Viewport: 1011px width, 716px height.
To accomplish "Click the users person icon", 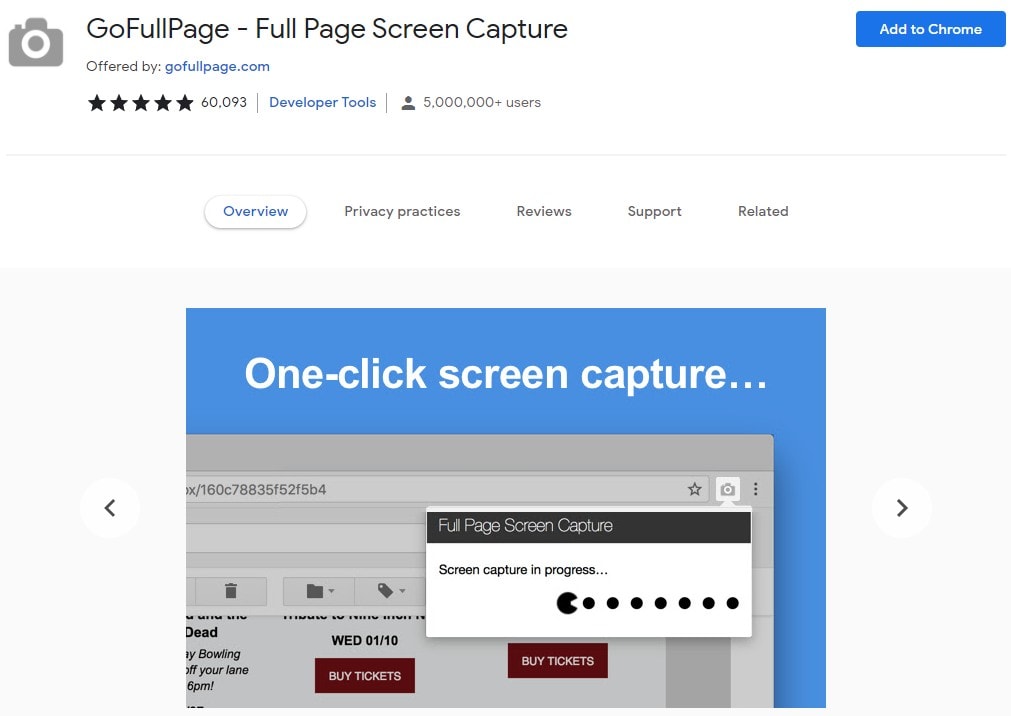I will tap(407, 103).
